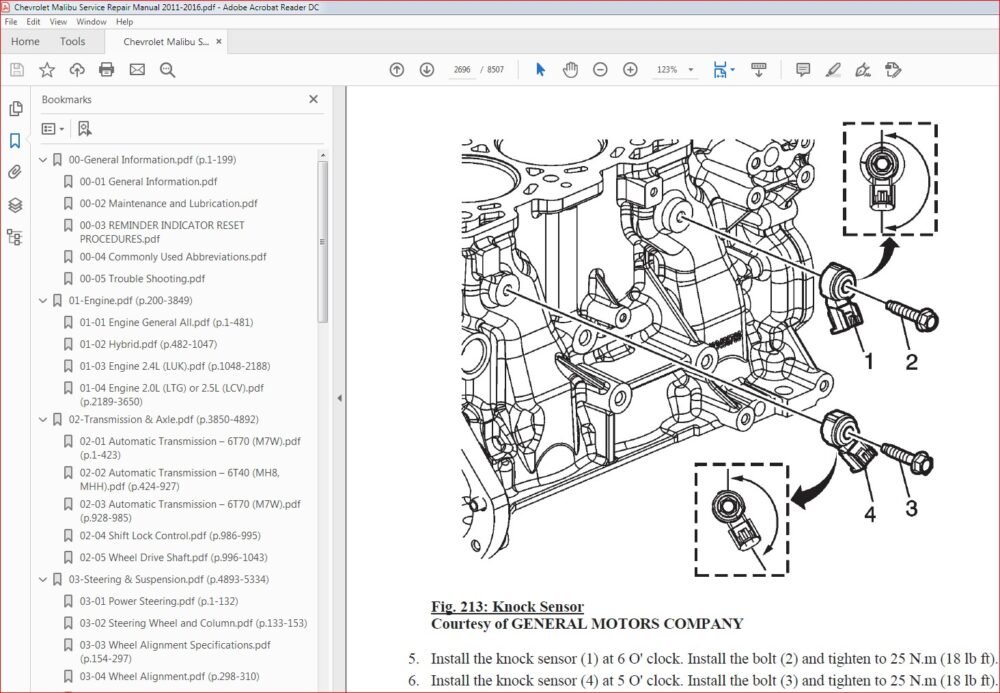Toggle the Bookmarks panel sidebar icon

pyautogui.click(x=15, y=140)
